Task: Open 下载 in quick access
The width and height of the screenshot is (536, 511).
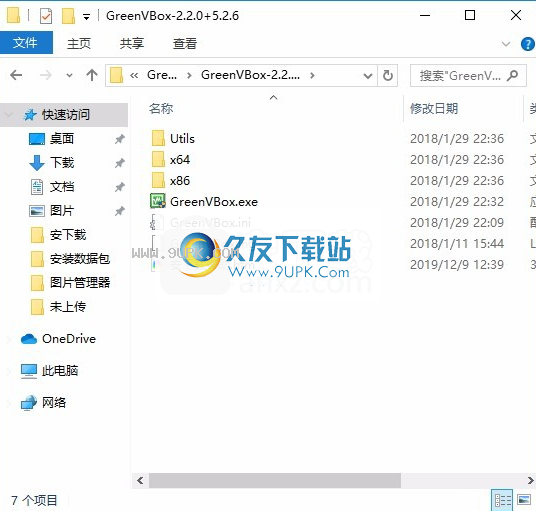Action: [x=62, y=163]
